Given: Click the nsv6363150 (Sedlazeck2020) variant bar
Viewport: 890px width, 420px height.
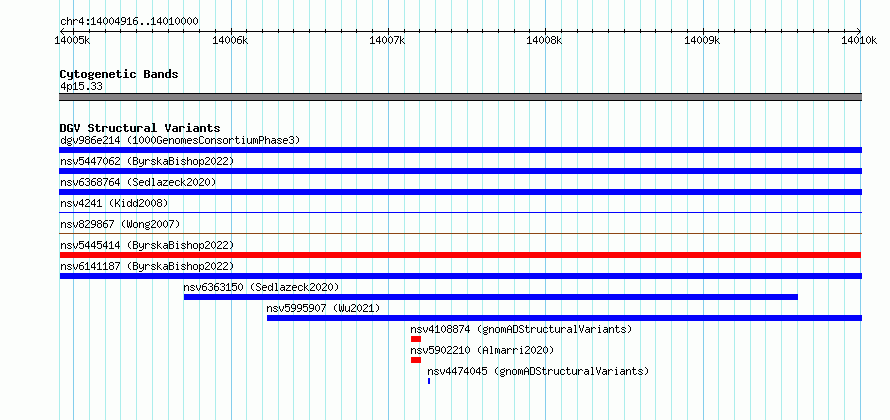Looking at the screenshot, I should click(x=491, y=297).
